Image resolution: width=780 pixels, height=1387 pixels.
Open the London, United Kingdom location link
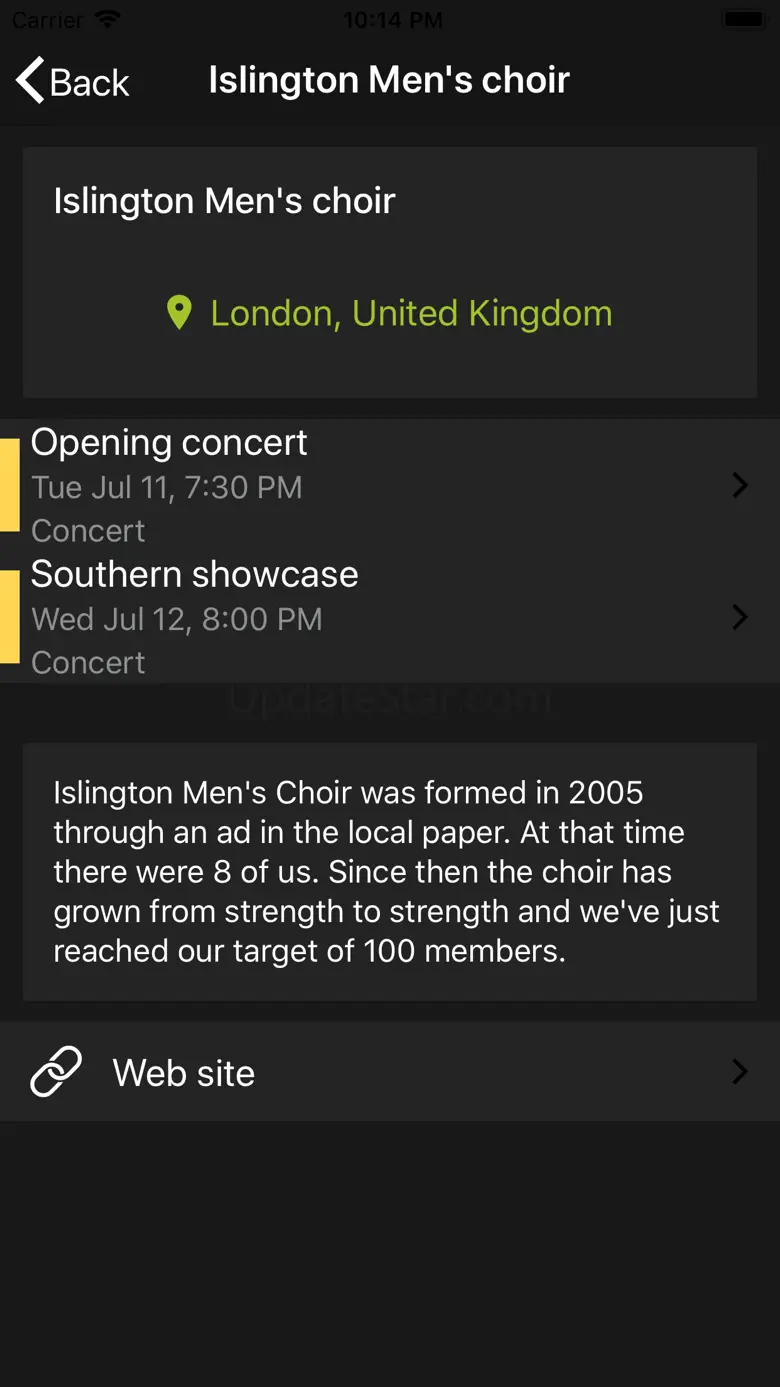pos(411,314)
